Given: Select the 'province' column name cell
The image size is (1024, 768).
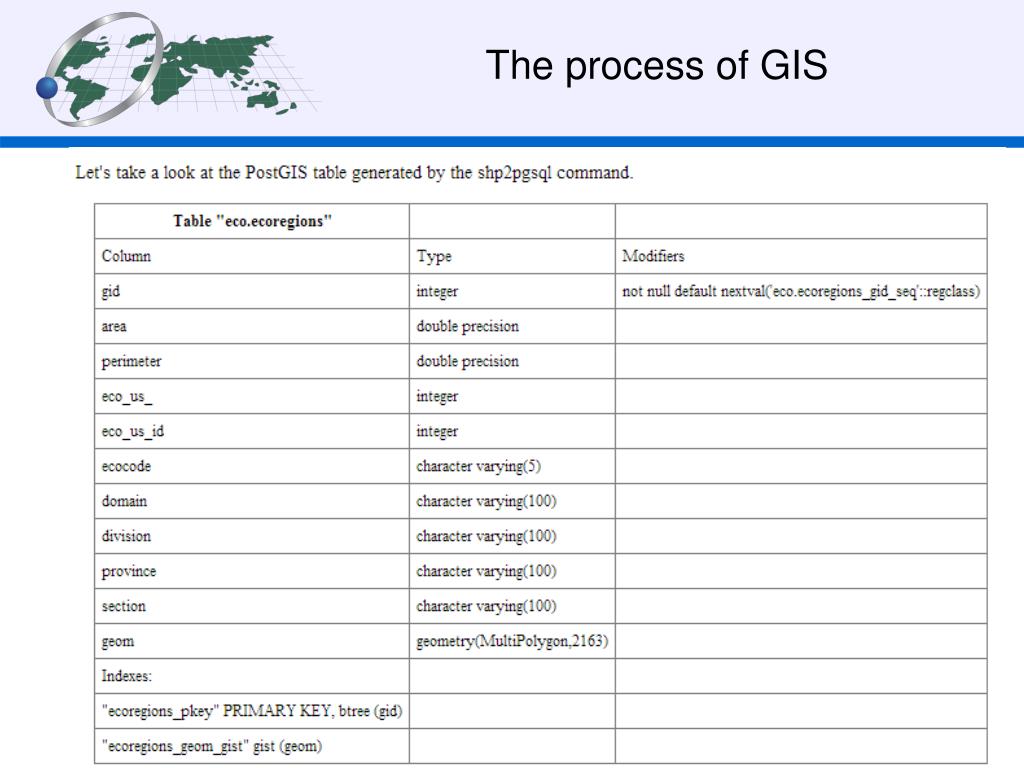Looking at the screenshot, I should pyautogui.click(x=252, y=571).
